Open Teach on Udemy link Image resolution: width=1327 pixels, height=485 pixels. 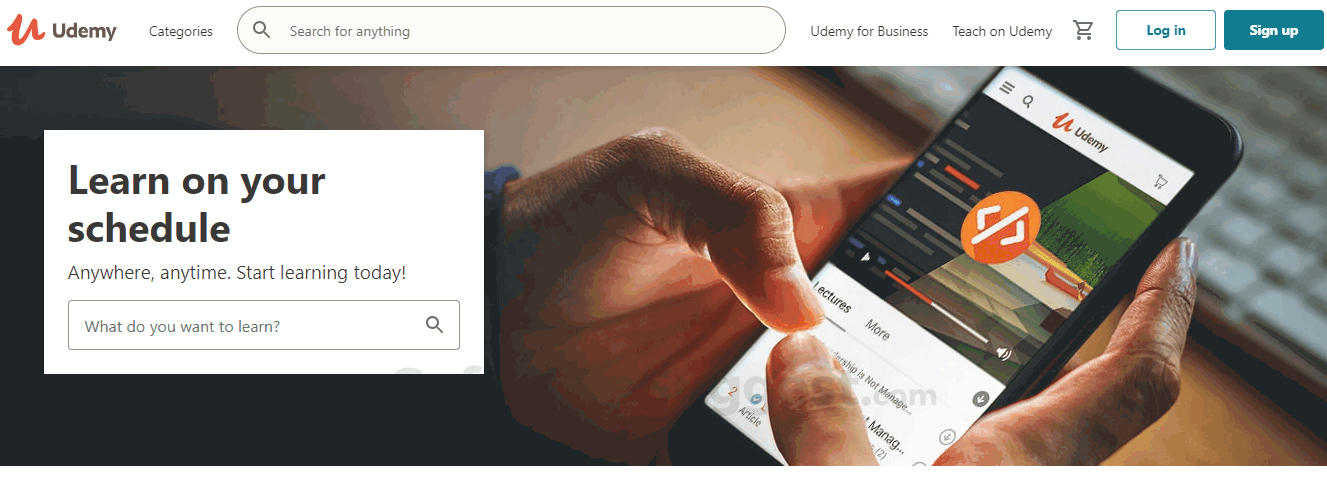tap(1002, 31)
